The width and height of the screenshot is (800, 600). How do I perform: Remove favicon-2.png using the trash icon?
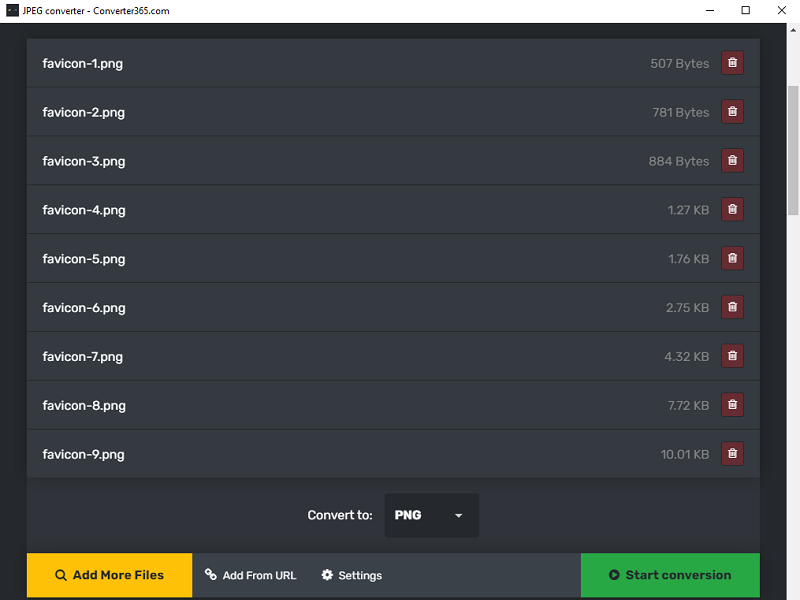point(732,112)
